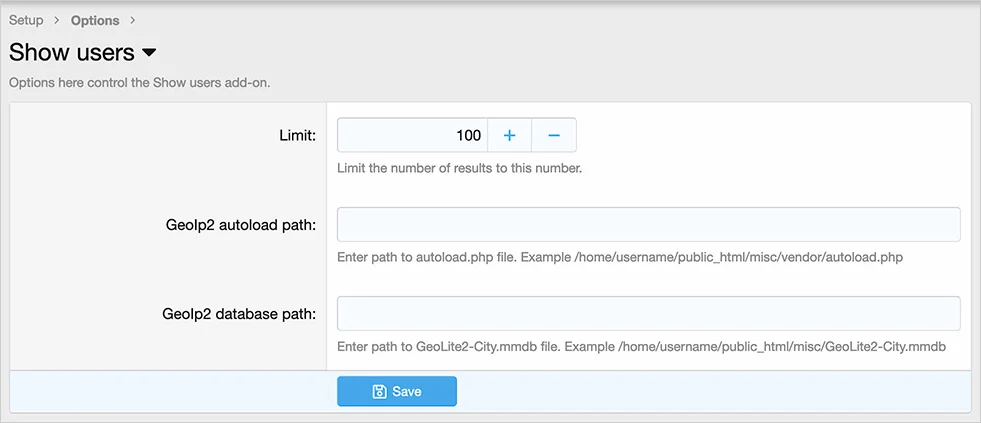Viewport: 981px width, 423px height.
Task: Click the chevron after Setup breadcrumb
Action: (x=57, y=20)
